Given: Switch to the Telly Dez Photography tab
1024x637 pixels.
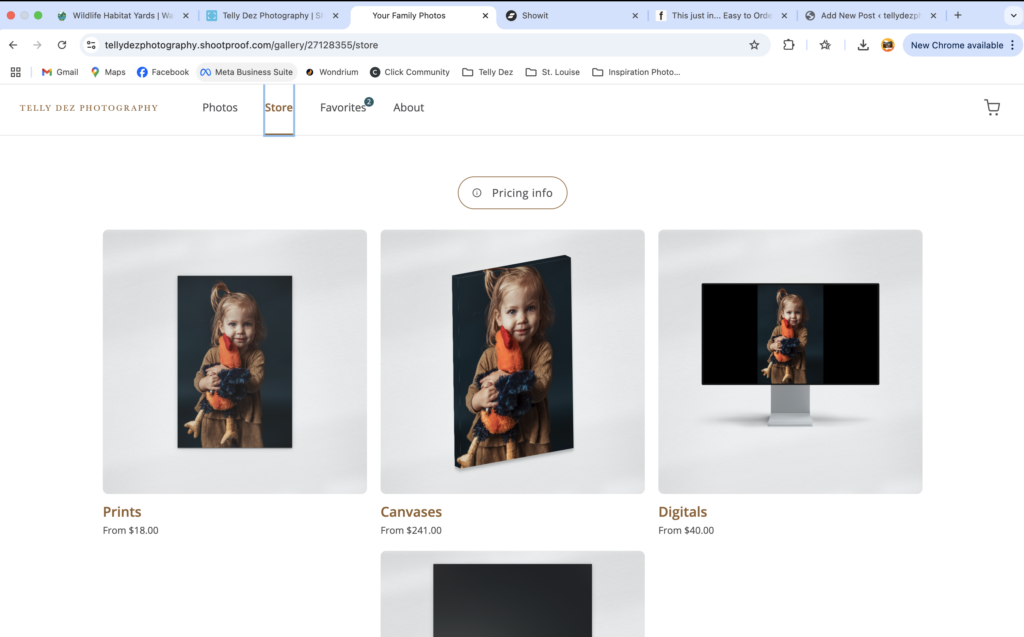Looking at the screenshot, I should pos(272,16).
